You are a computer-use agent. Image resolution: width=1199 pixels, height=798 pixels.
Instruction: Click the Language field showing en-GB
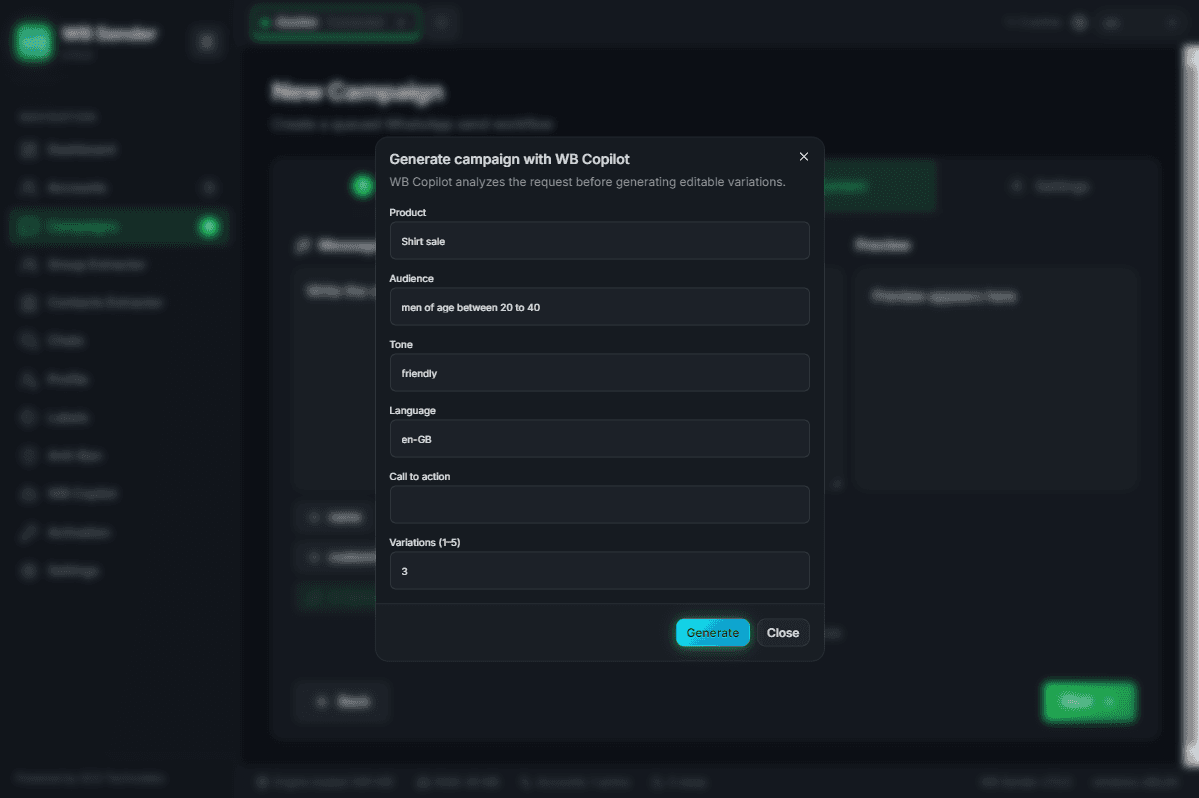pyautogui.click(x=600, y=439)
